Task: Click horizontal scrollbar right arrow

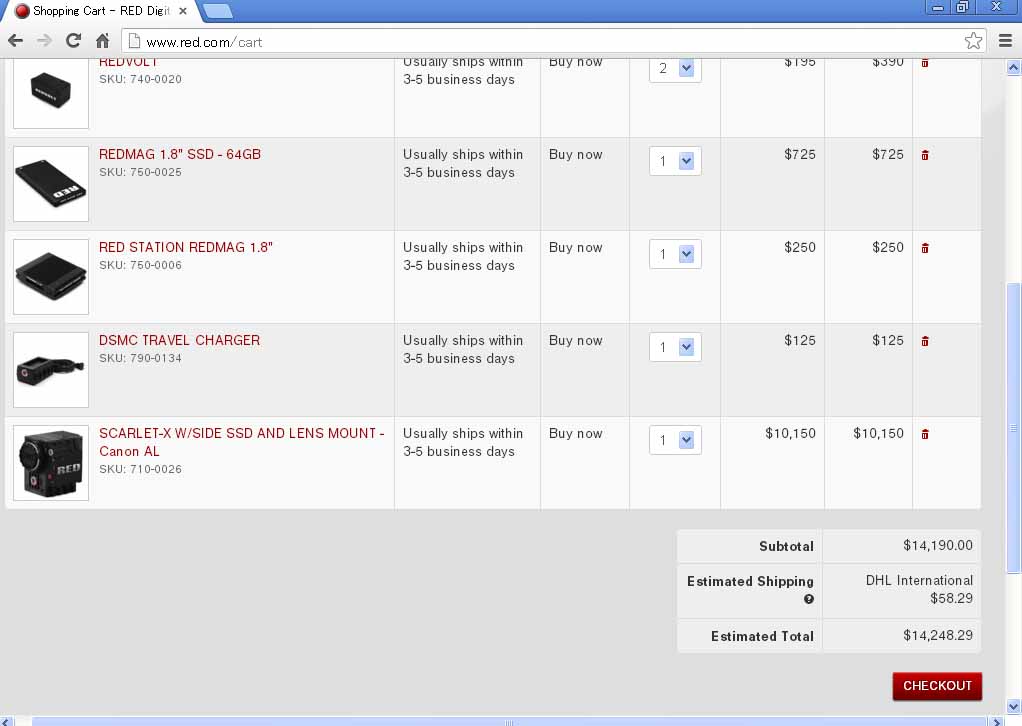Action: pos(997,721)
